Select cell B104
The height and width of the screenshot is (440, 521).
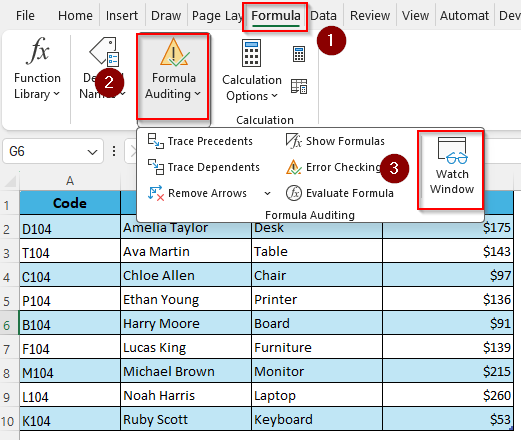click(70, 324)
